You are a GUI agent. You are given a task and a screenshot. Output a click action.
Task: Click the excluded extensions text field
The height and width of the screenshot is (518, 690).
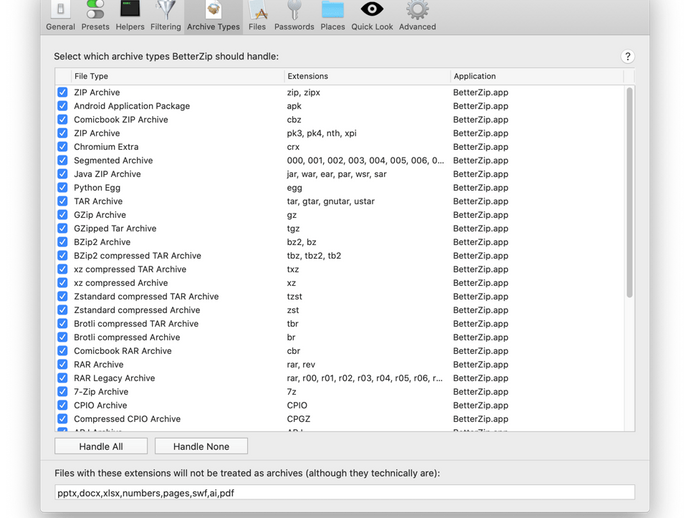click(x=345, y=492)
